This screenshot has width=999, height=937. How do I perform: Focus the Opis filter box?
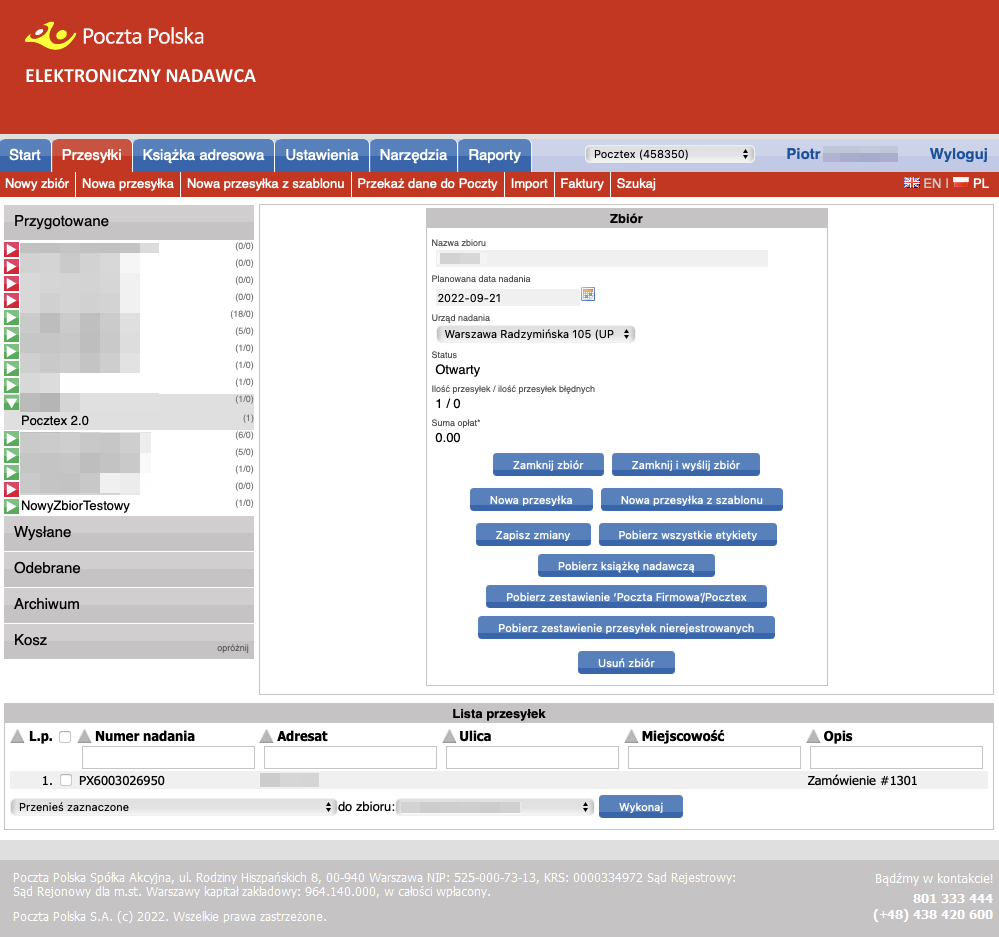(x=896, y=757)
